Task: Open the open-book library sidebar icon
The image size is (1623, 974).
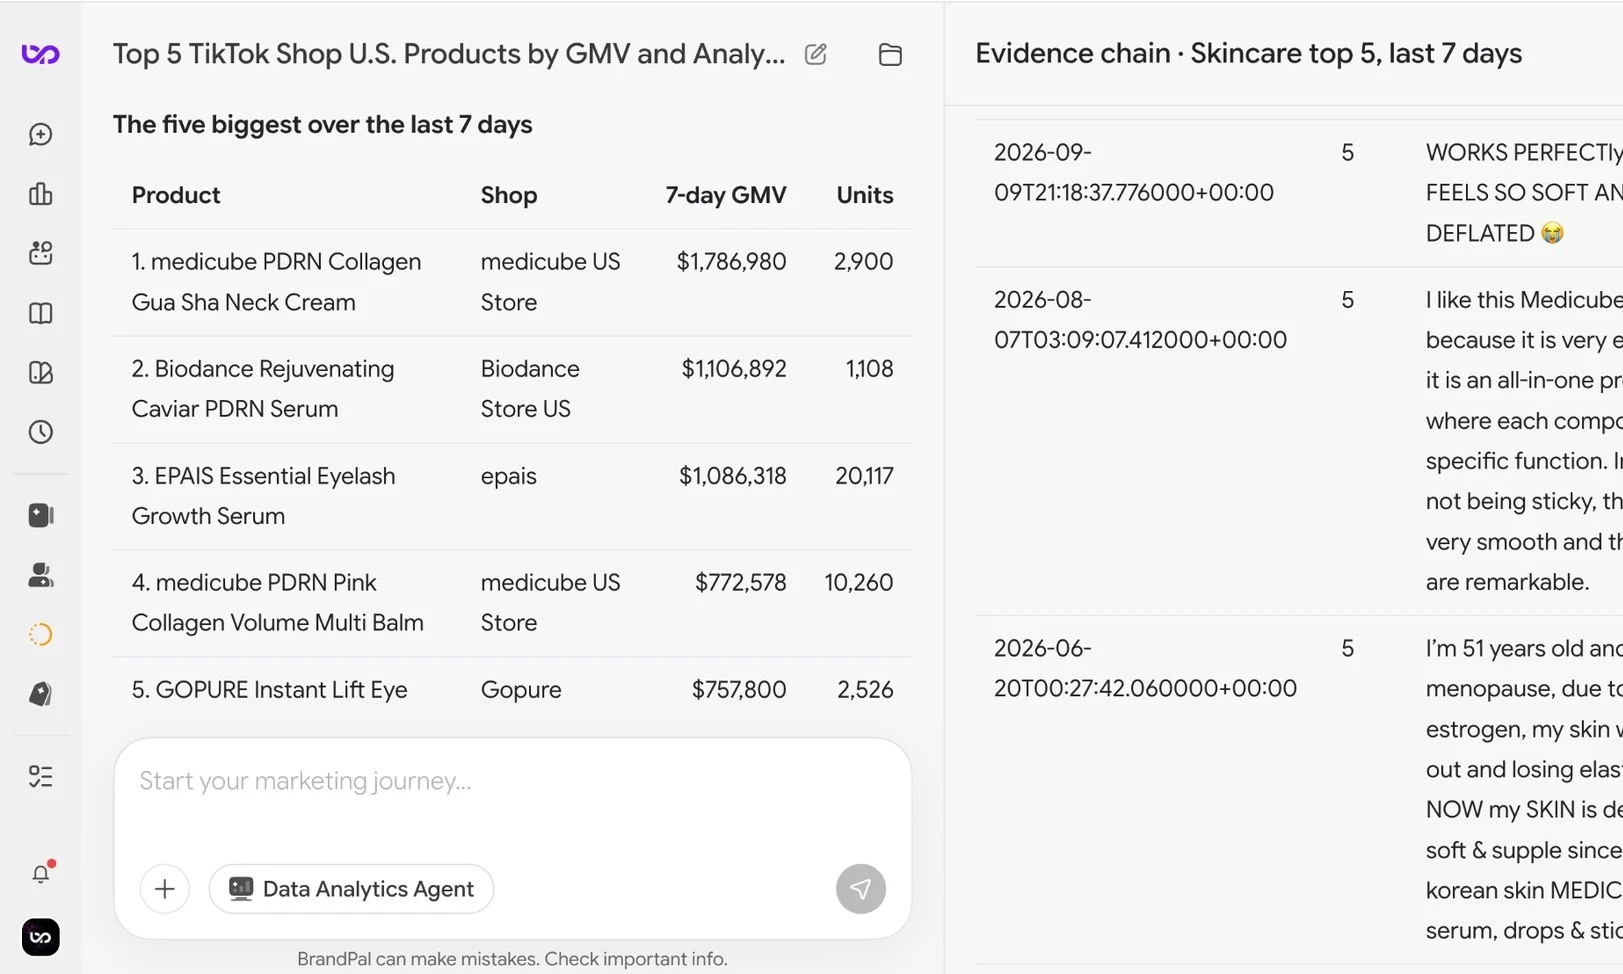Action: click(41, 313)
